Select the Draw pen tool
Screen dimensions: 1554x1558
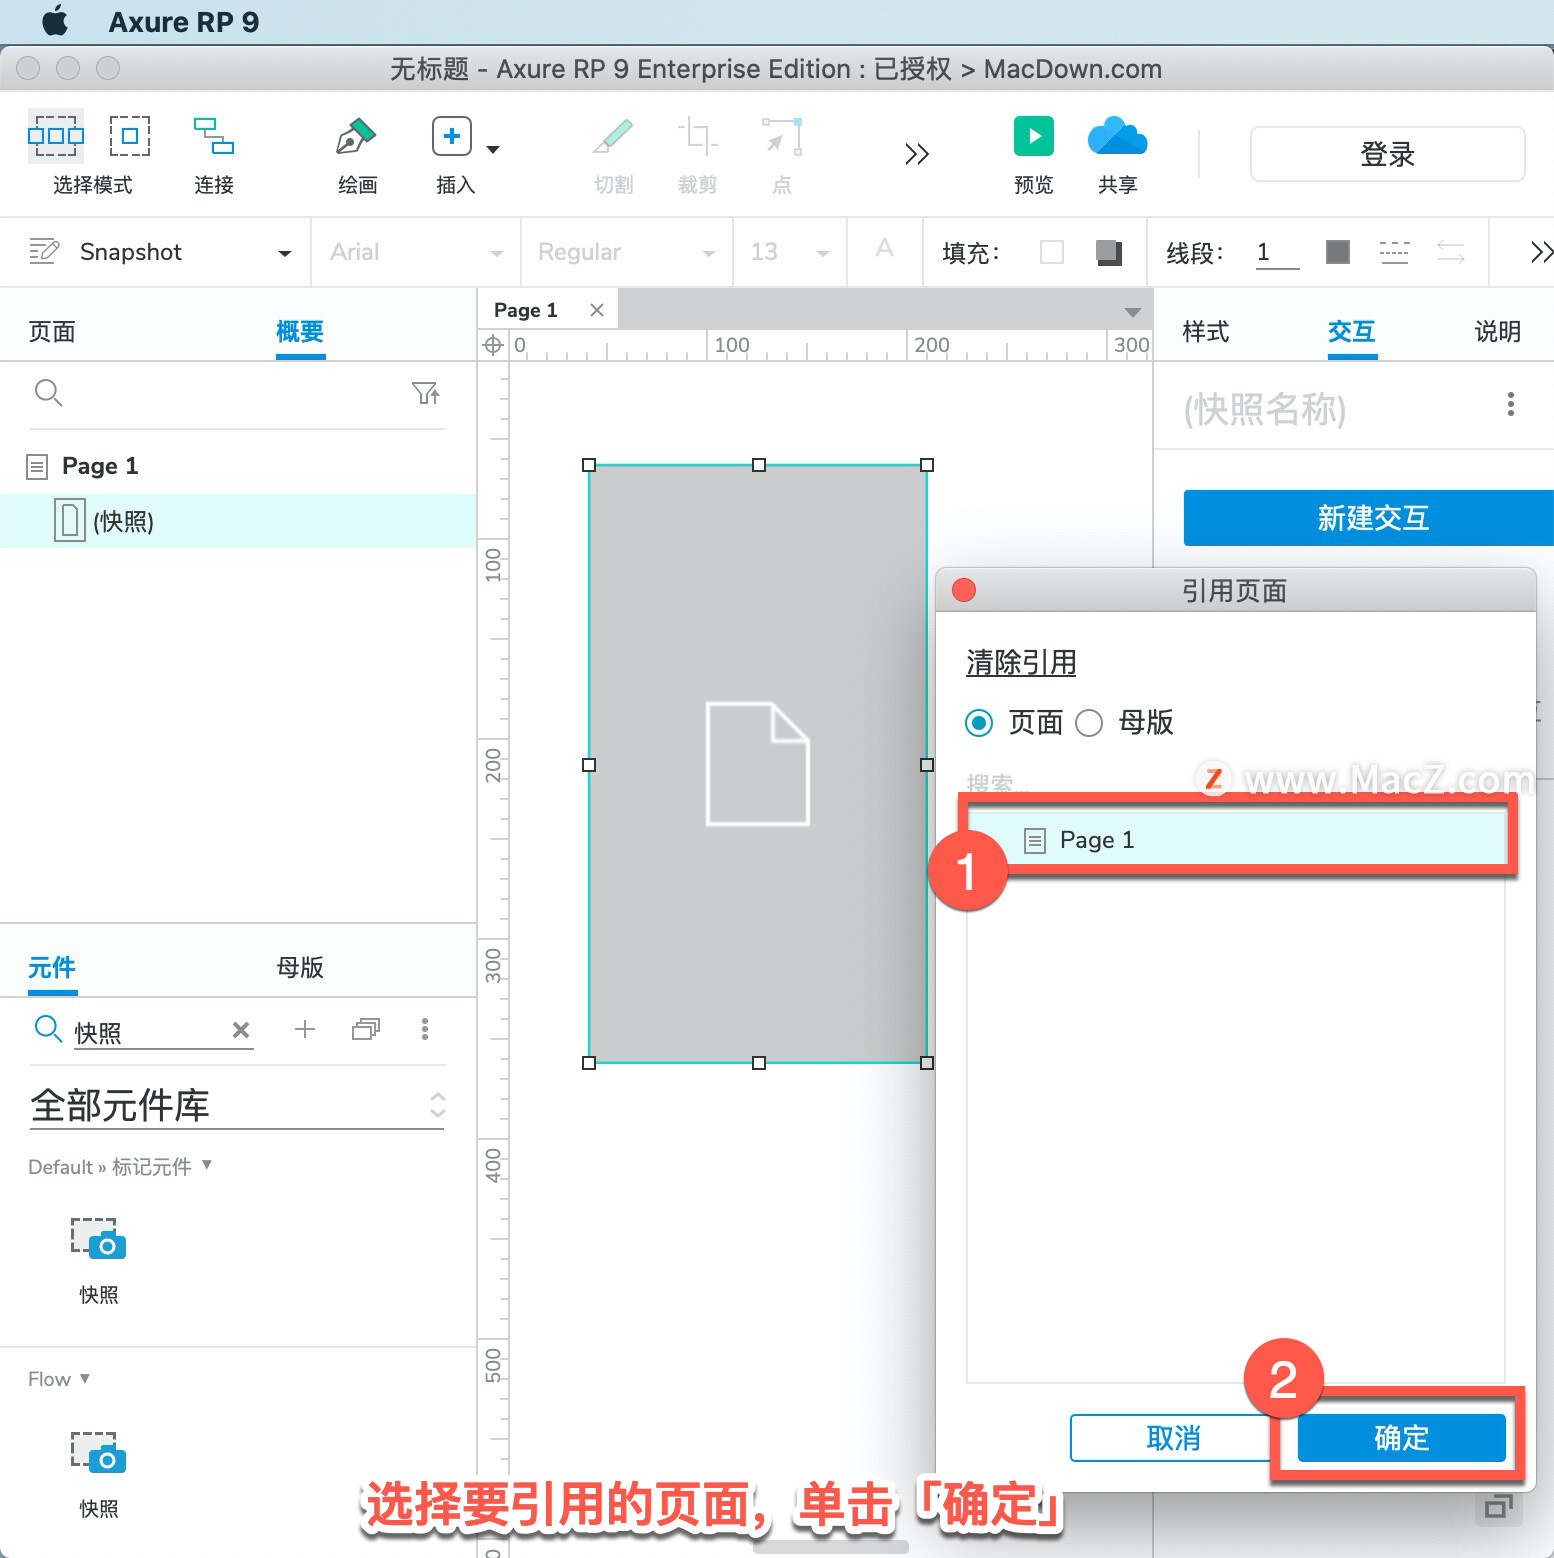(x=356, y=136)
